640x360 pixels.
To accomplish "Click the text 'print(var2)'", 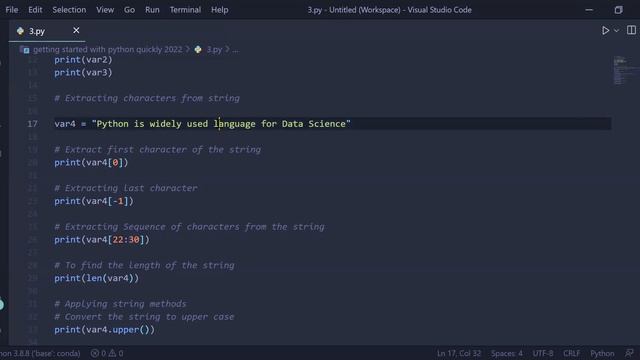I will [83, 60].
